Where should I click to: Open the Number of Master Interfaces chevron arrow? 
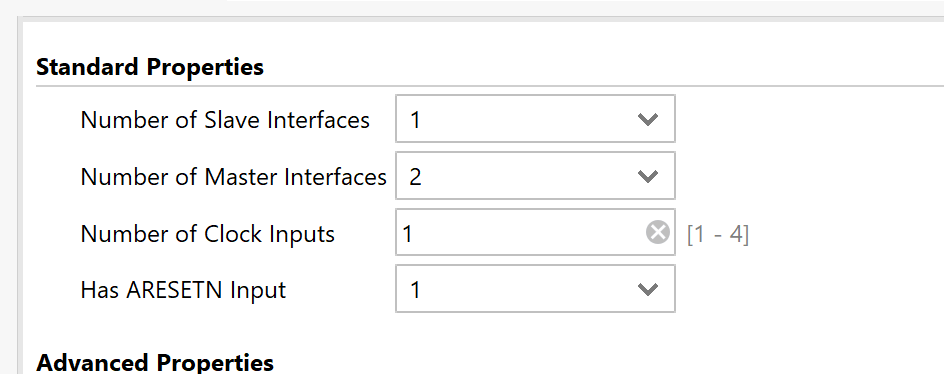(647, 176)
